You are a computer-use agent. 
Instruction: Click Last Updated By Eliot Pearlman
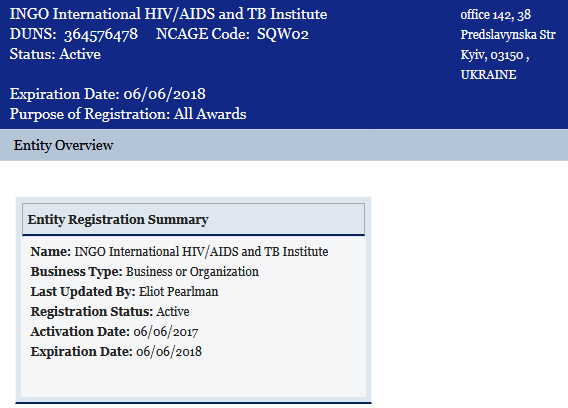[x=124, y=291]
